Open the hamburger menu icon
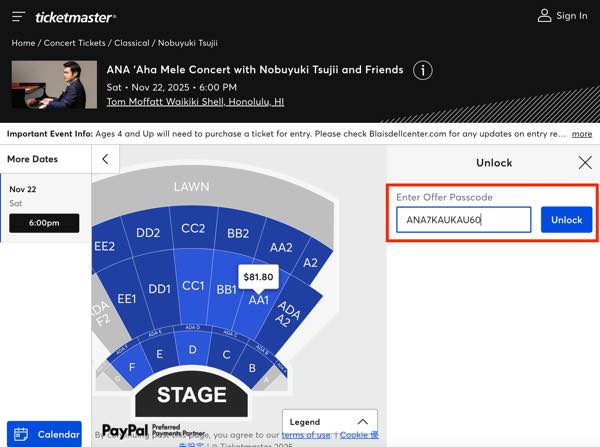The height and width of the screenshot is (447, 600). click(x=18, y=16)
